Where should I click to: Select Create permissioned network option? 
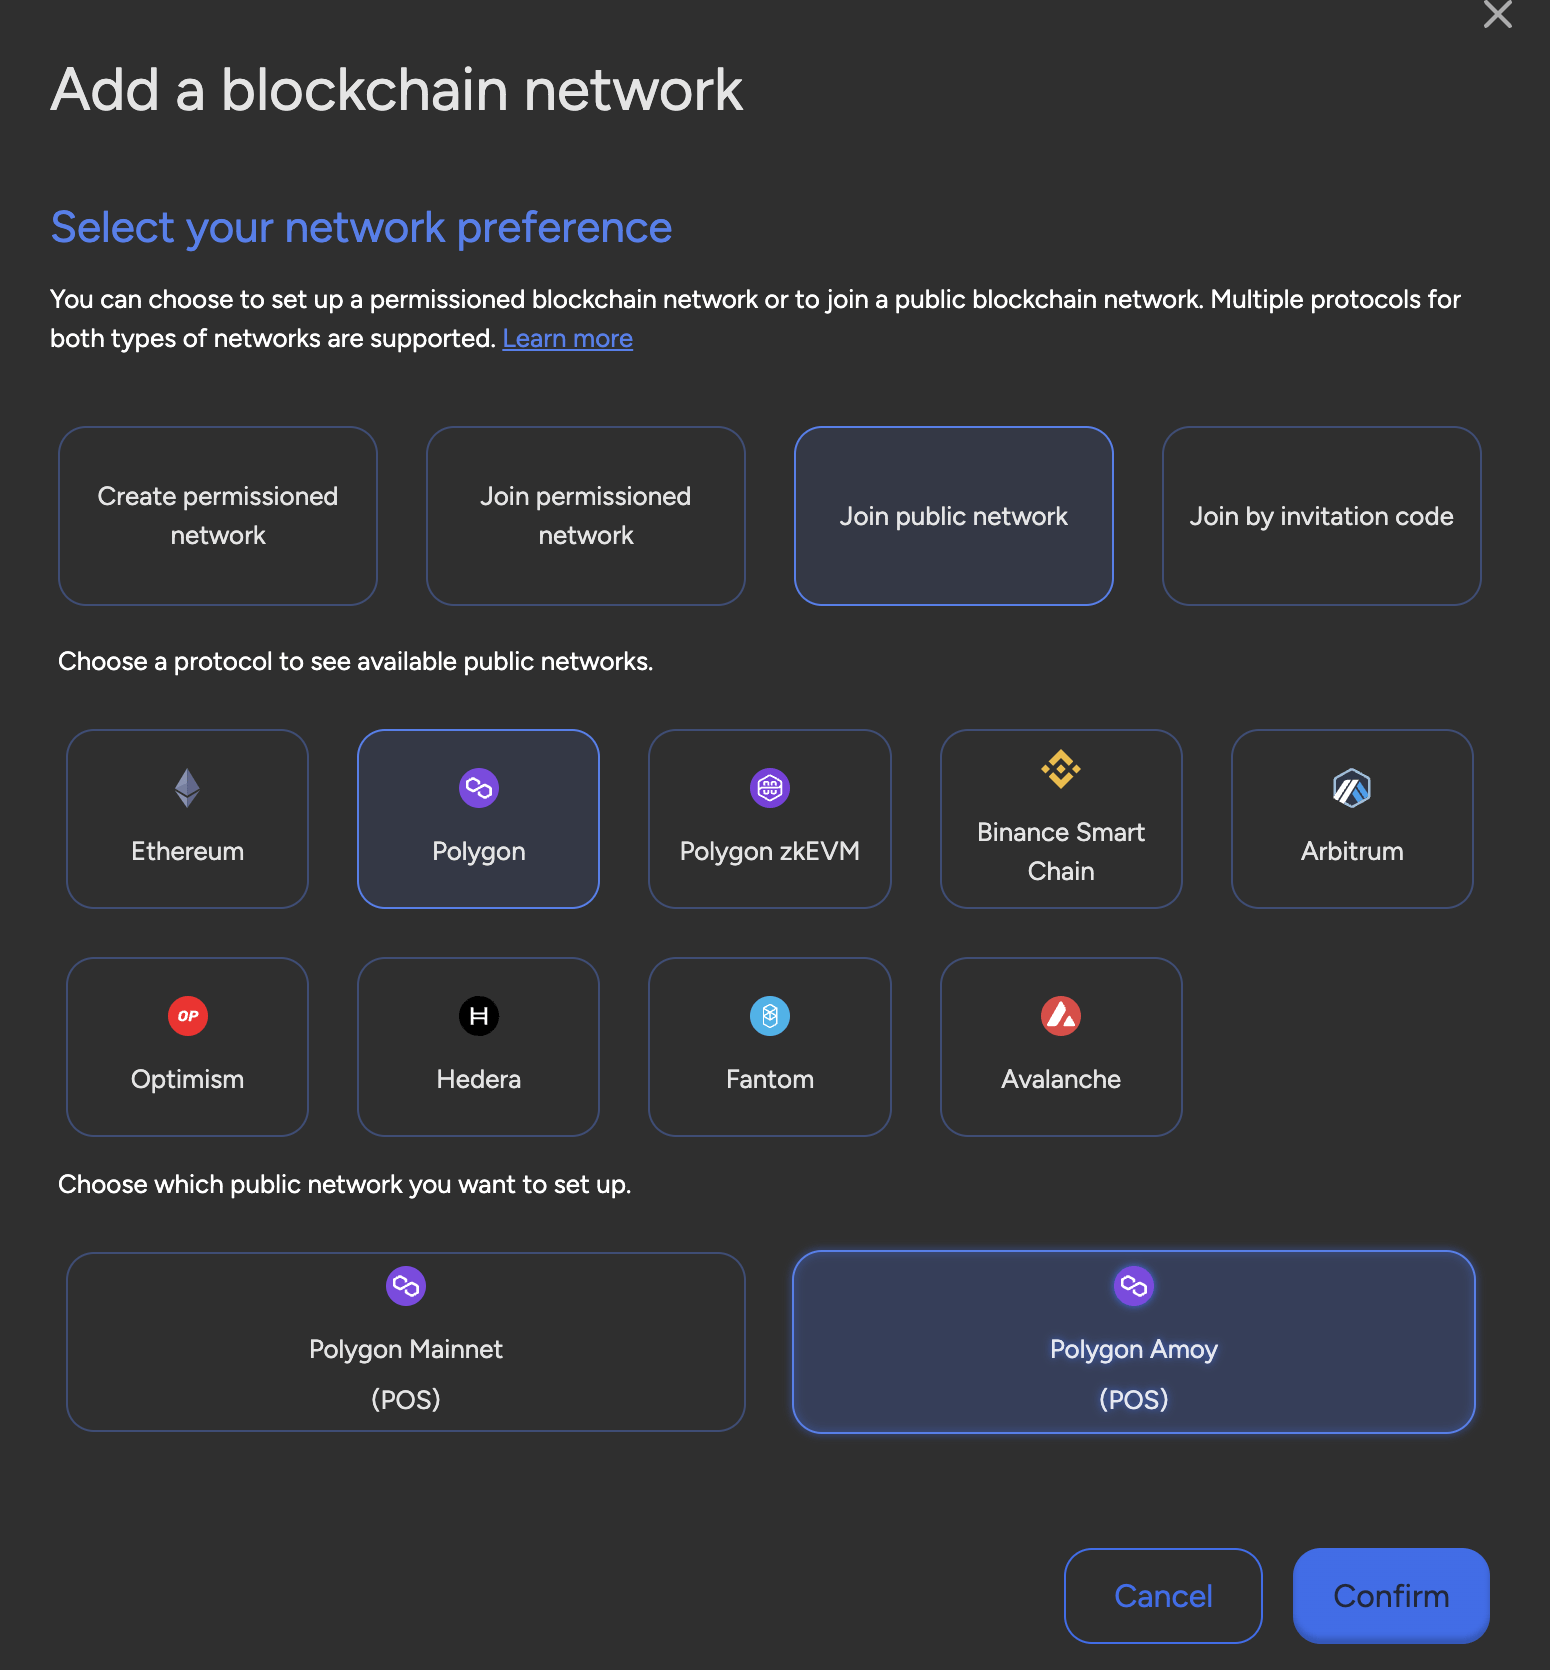[218, 516]
